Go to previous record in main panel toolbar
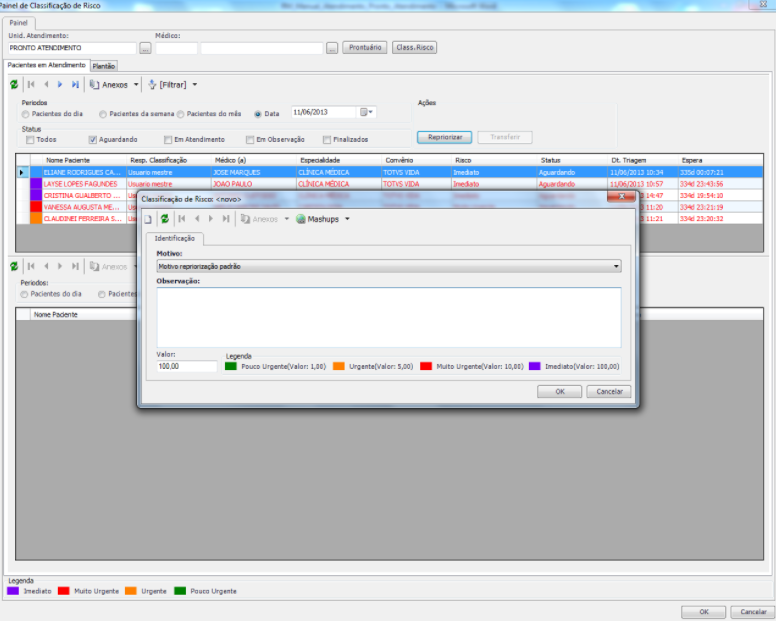Image resolution: width=776 pixels, height=621 pixels. [46, 85]
